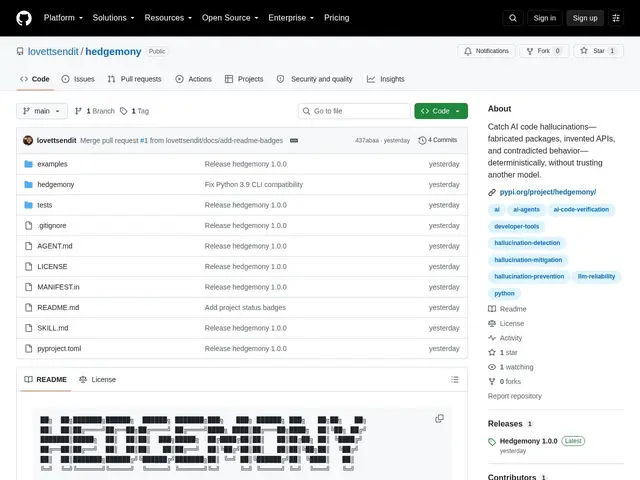Switch to the Issues tab
Viewport: 640px width, 480px height.
(x=78, y=79)
